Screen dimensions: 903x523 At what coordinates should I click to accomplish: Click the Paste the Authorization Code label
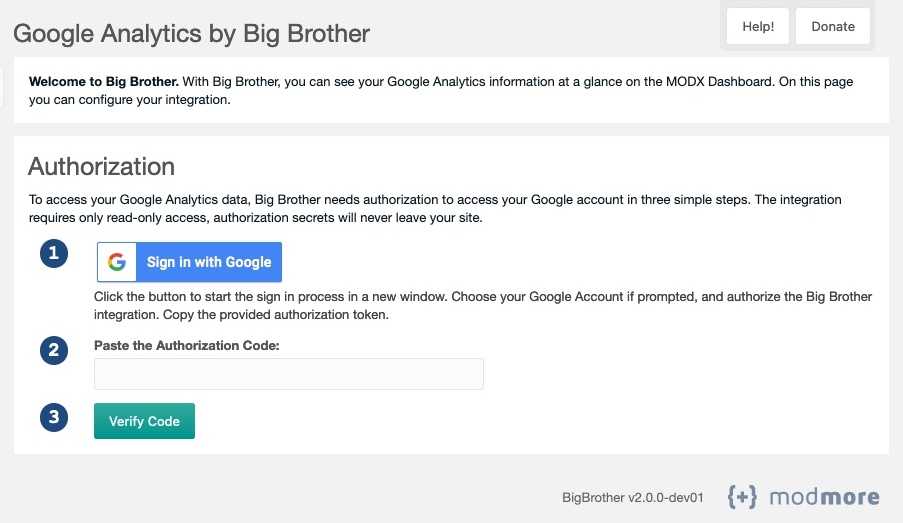pos(187,346)
